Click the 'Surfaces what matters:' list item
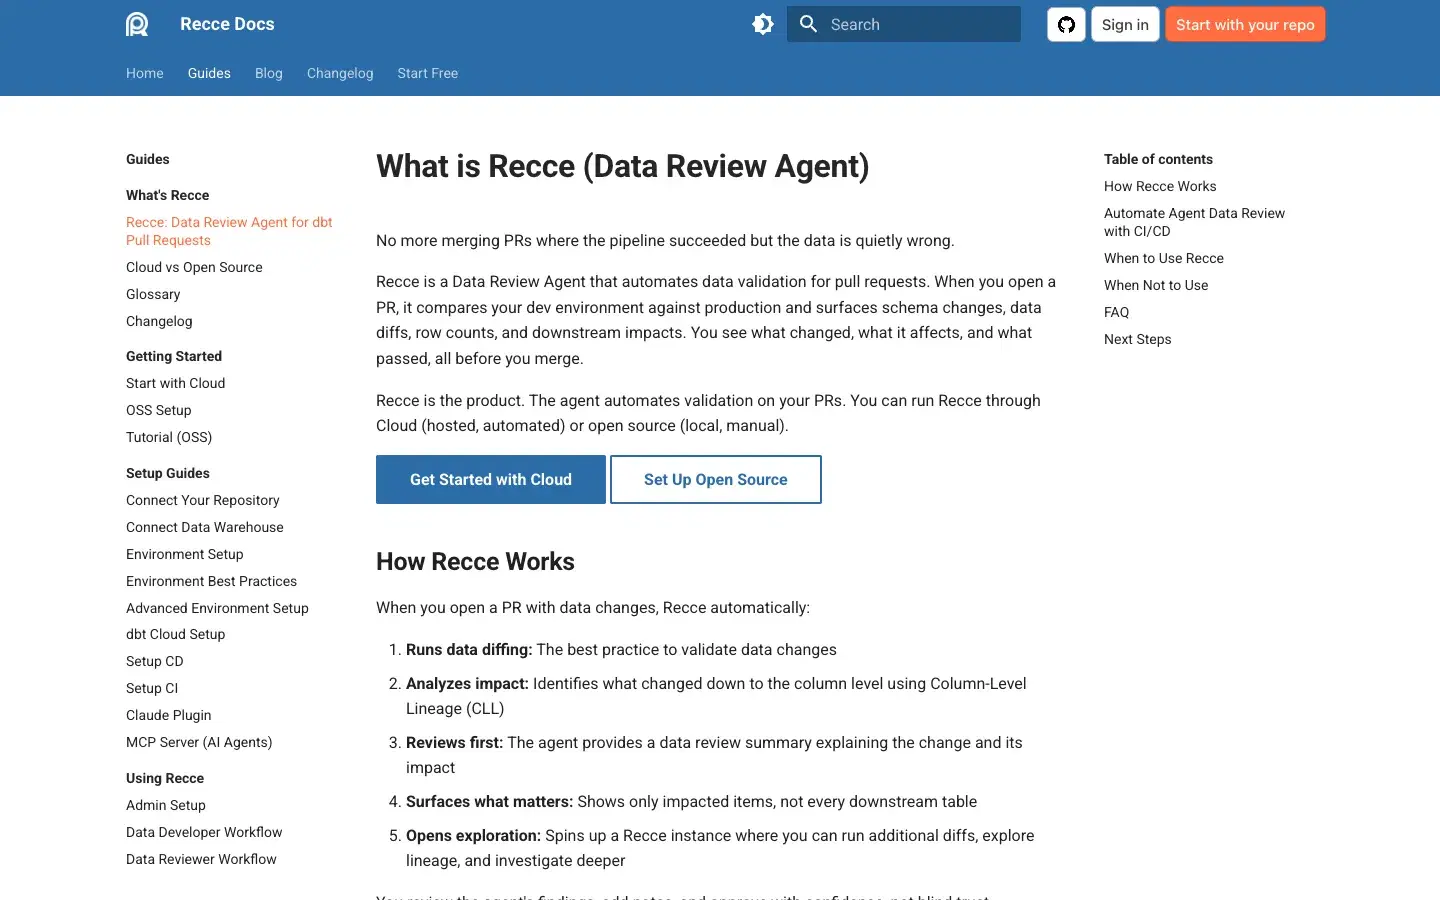The height and width of the screenshot is (900, 1440). pyautogui.click(x=691, y=802)
